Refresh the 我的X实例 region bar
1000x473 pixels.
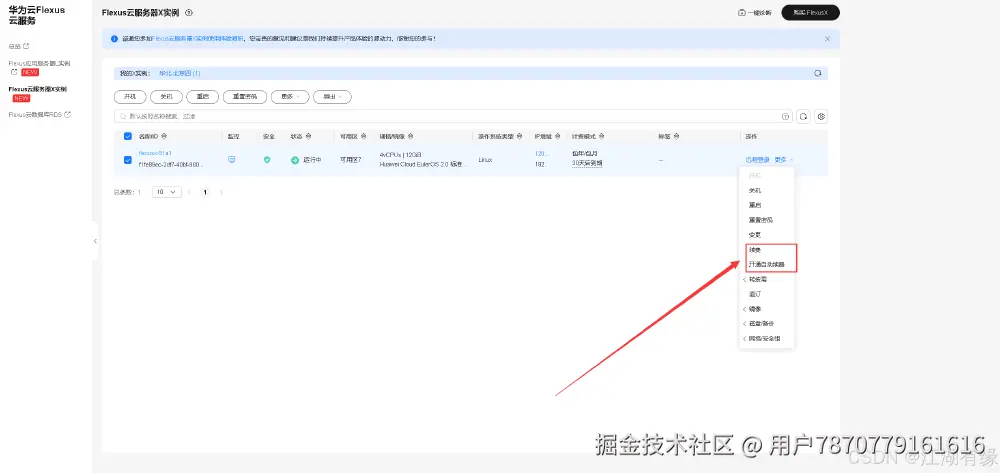(x=818, y=73)
